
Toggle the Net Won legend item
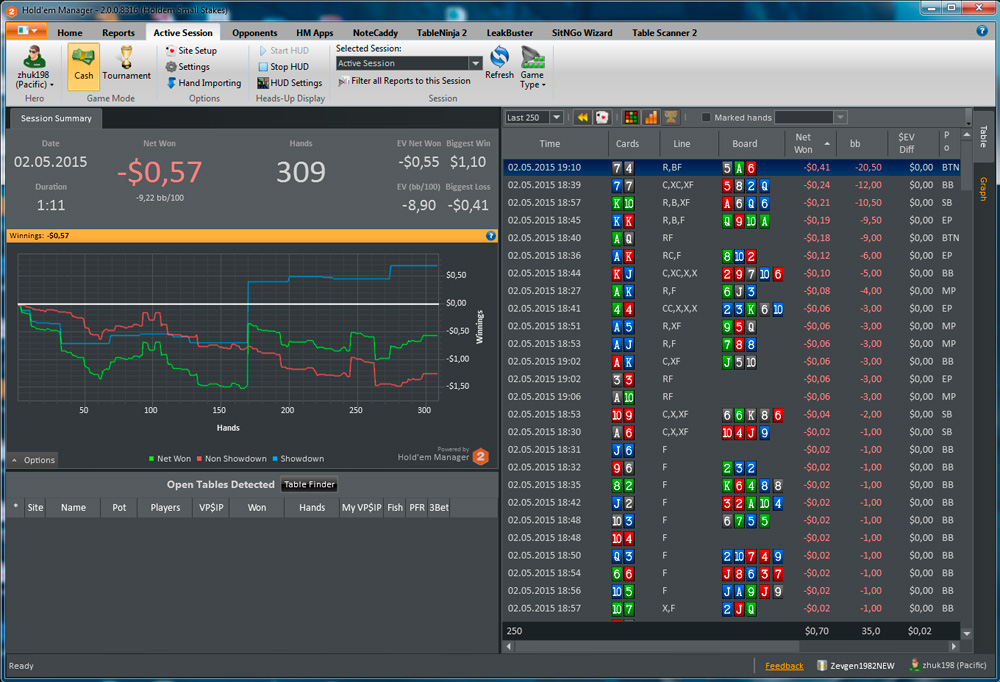click(170, 459)
